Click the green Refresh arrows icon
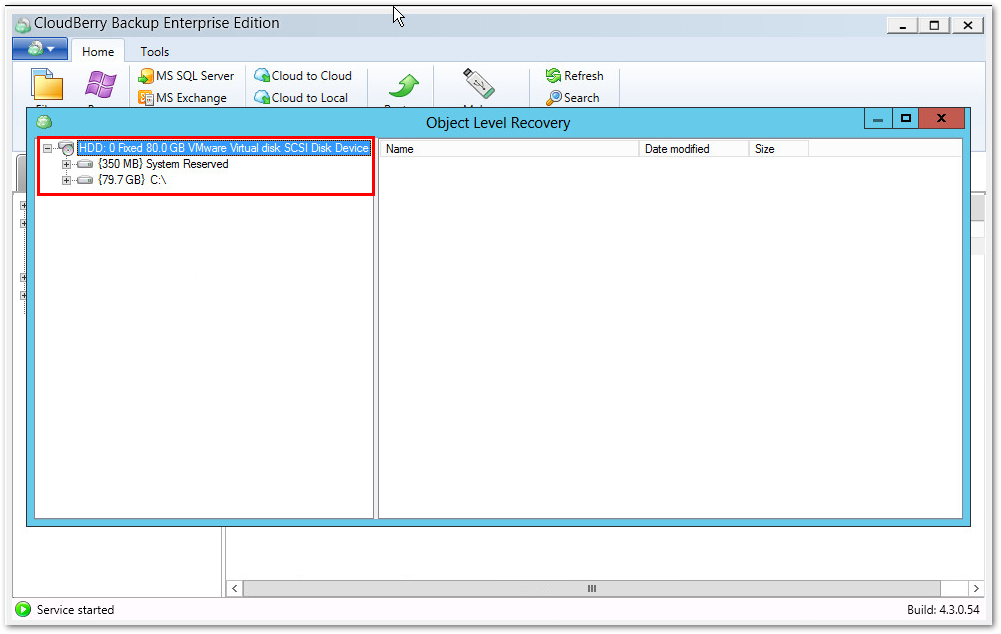1001x634 pixels. point(553,76)
